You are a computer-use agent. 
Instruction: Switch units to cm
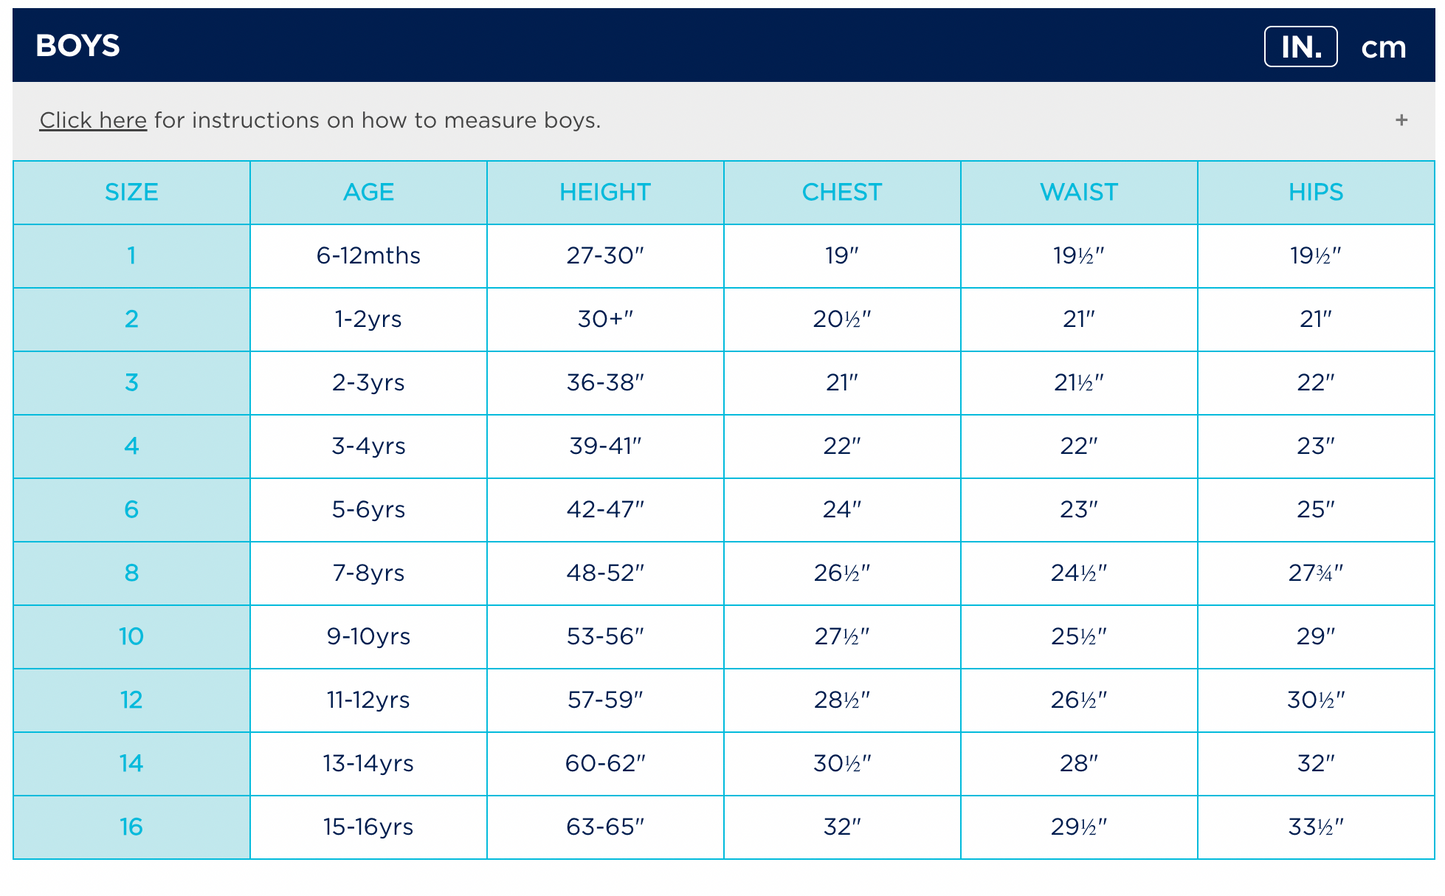pyautogui.click(x=1383, y=47)
